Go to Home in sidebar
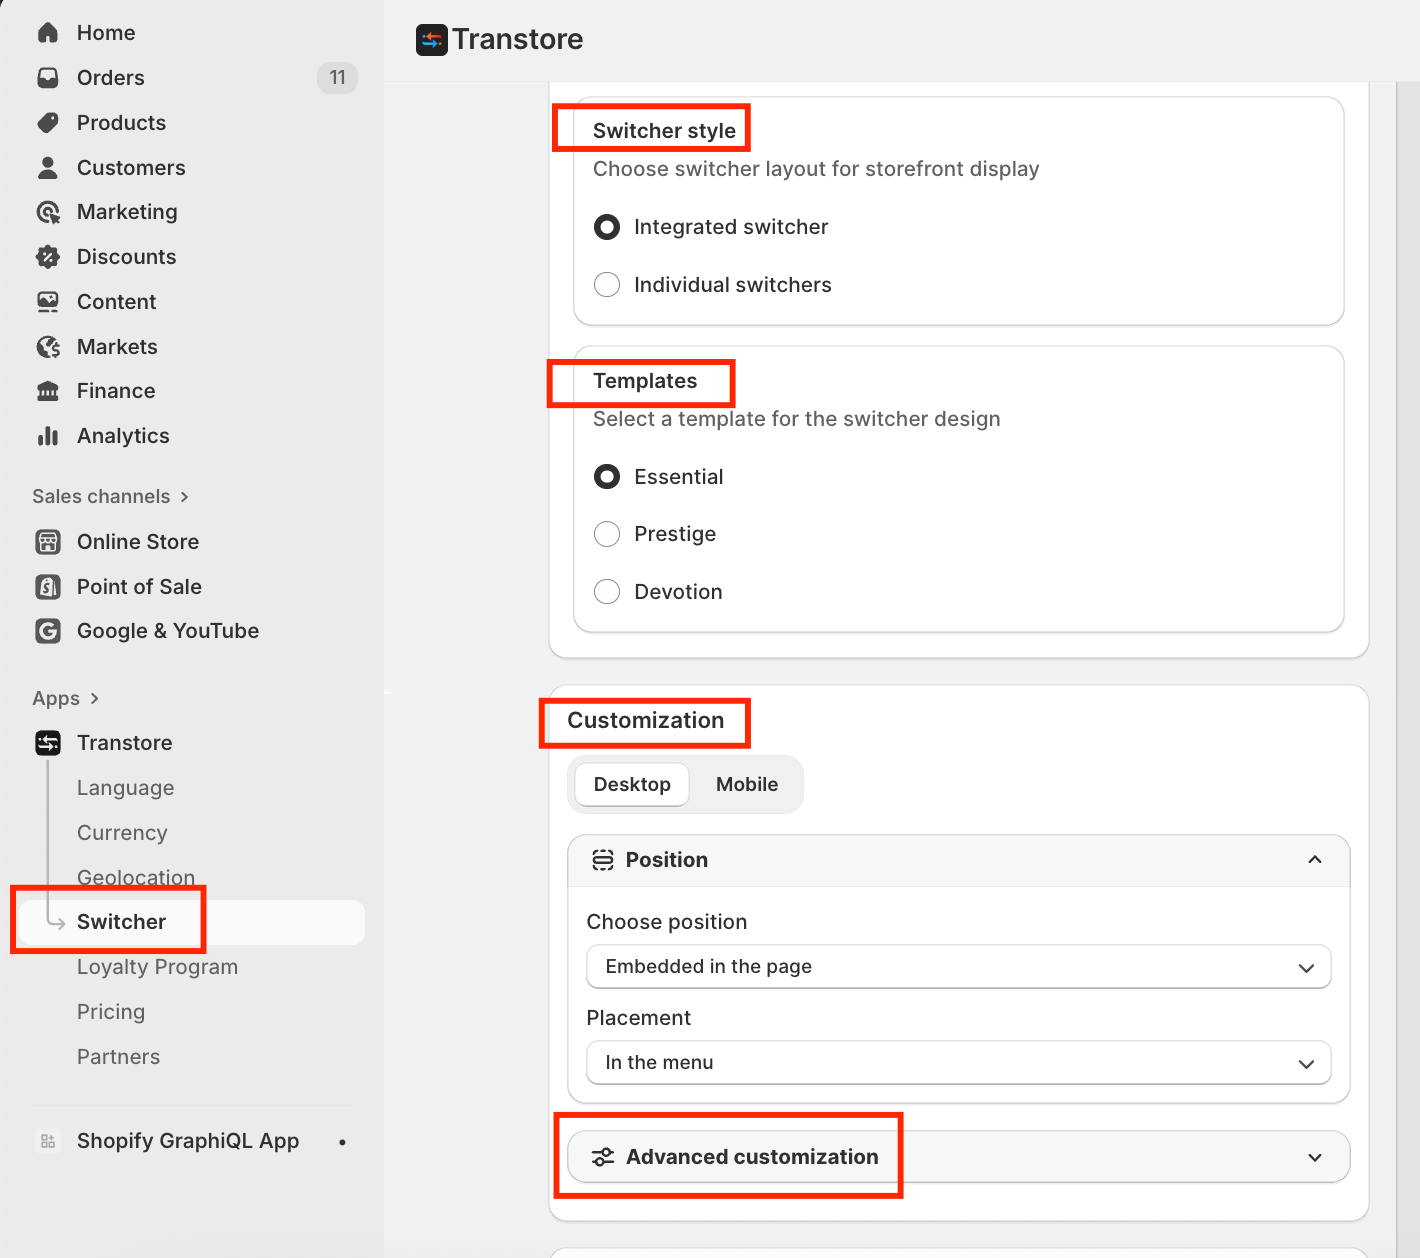 (x=106, y=33)
